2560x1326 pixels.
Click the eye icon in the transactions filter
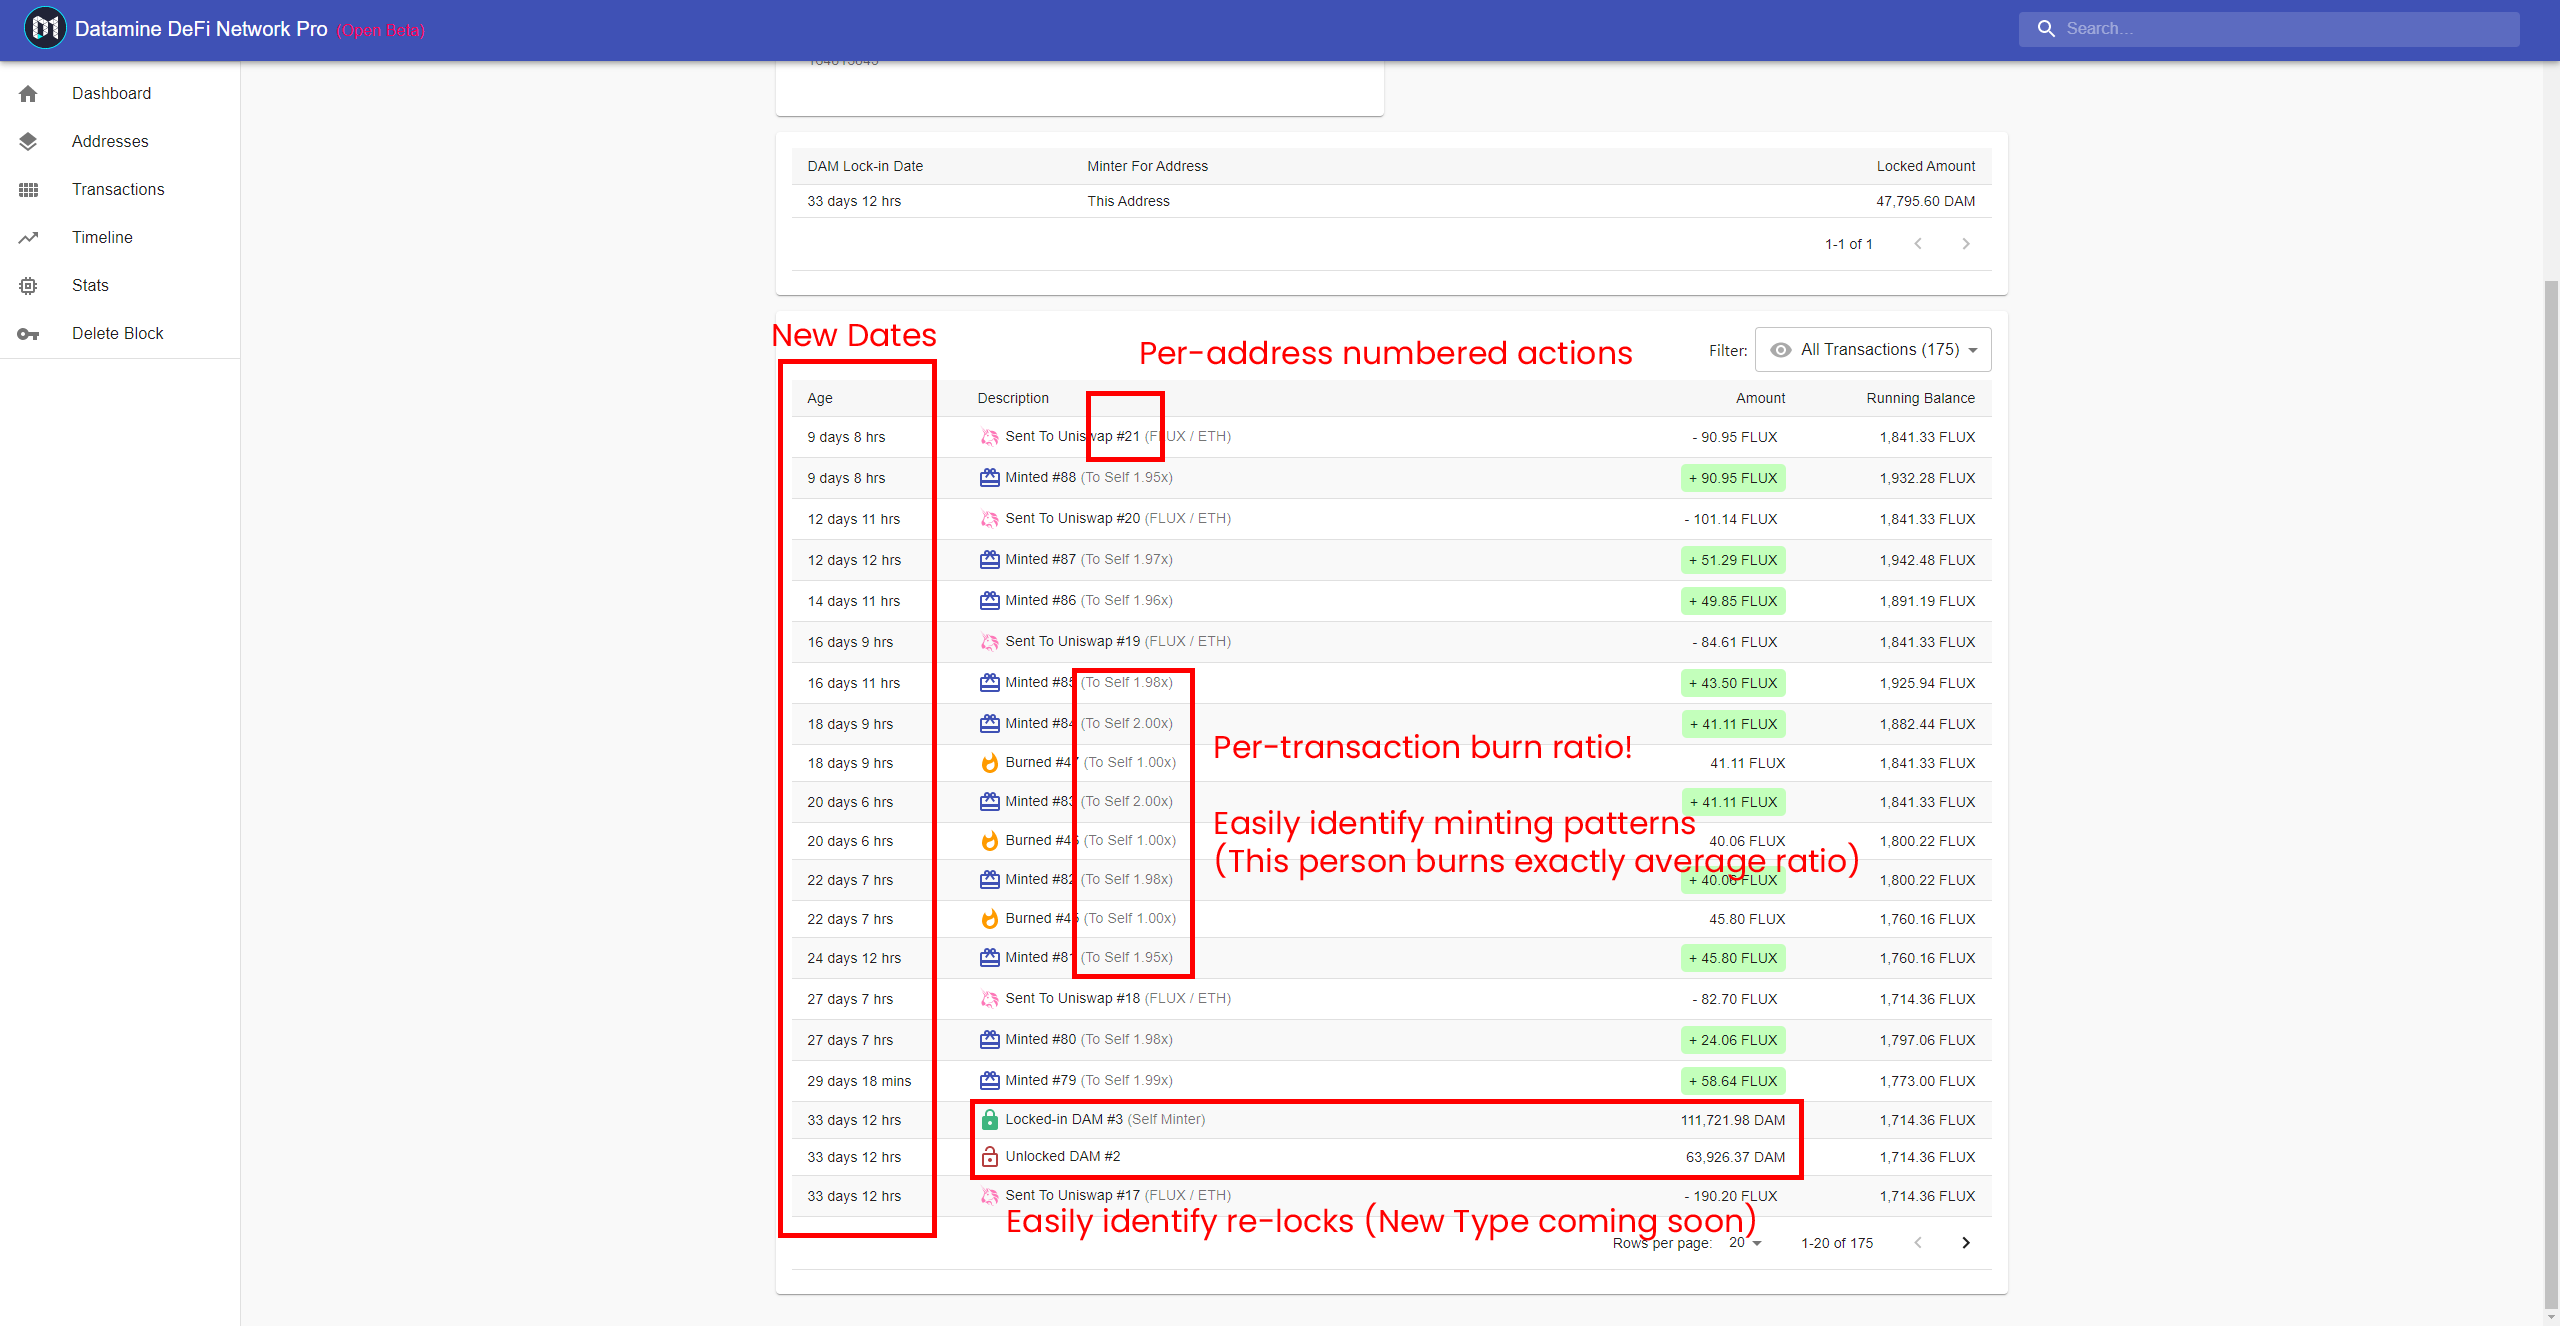click(1780, 350)
